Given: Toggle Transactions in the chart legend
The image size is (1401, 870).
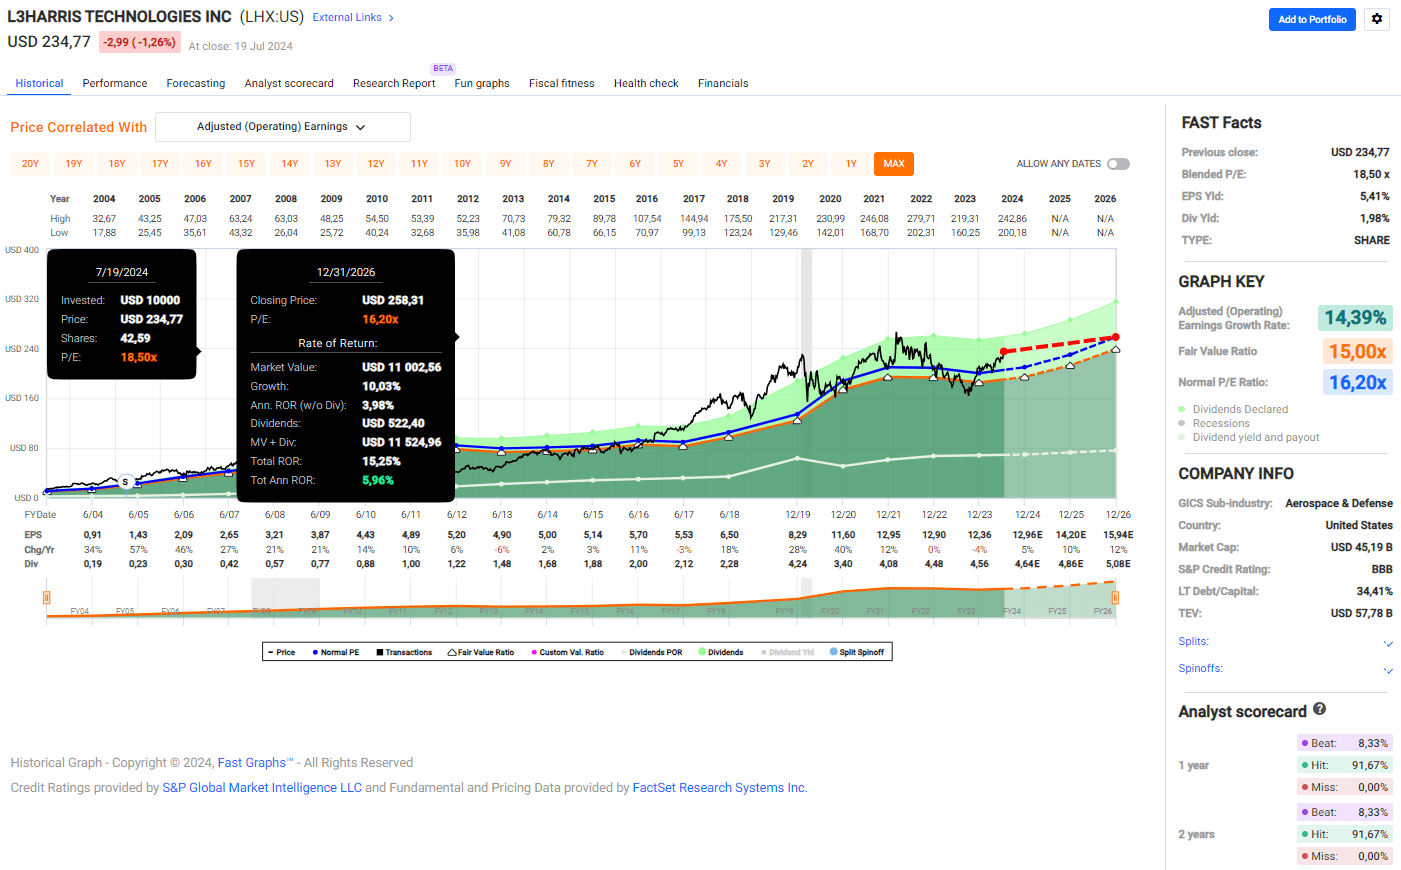Looking at the screenshot, I should click(404, 652).
